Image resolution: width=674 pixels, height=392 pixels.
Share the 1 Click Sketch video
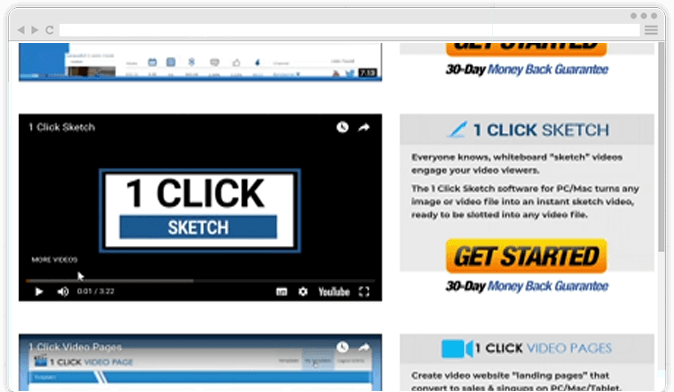(x=364, y=127)
